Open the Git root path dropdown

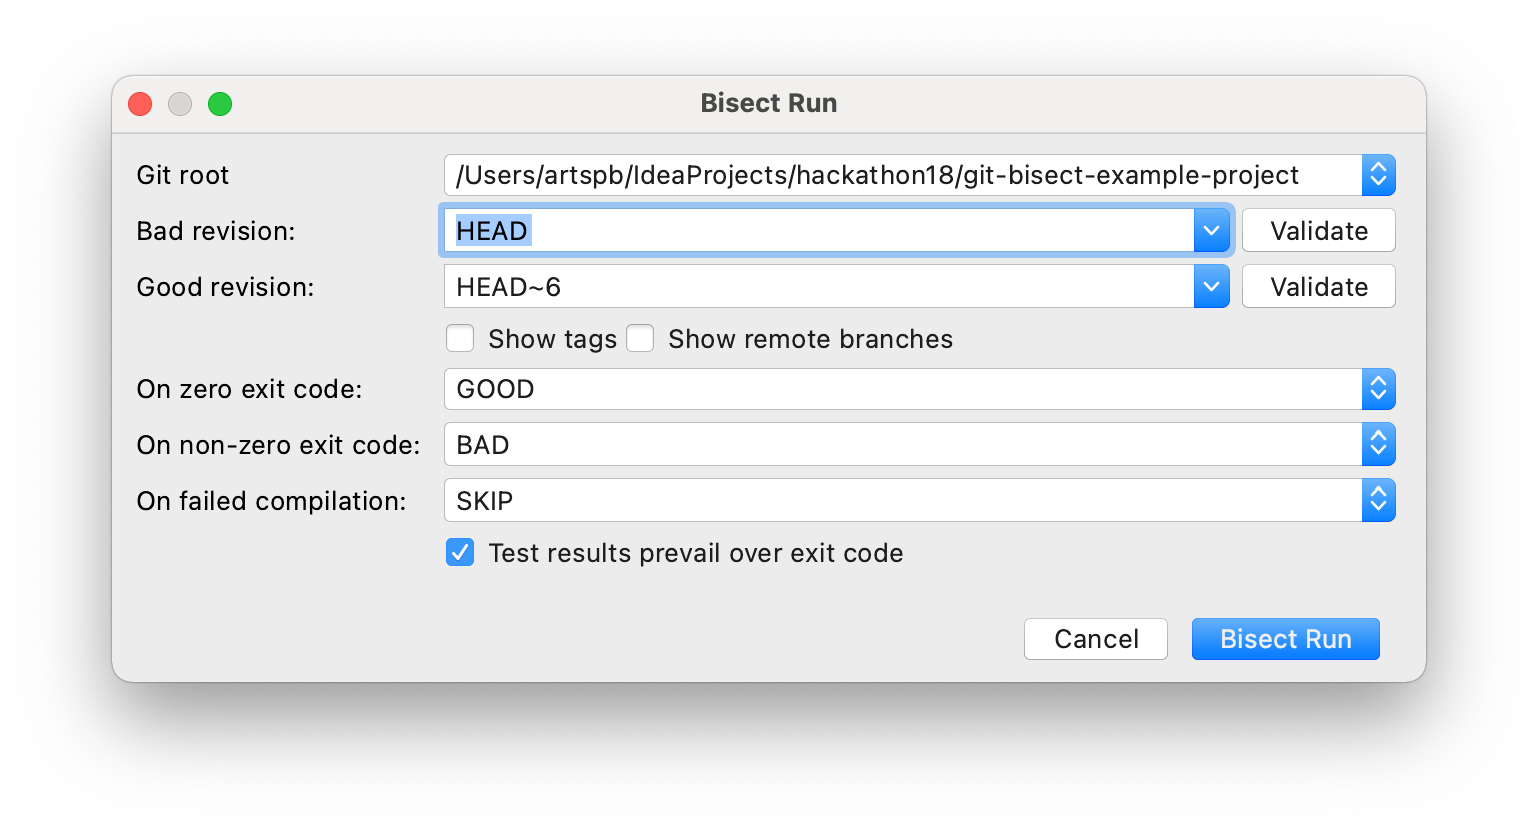pyautogui.click(x=1378, y=175)
